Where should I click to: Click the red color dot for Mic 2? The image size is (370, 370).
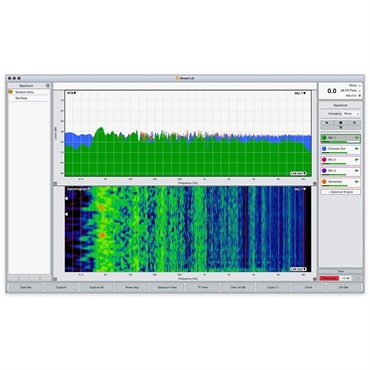(324, 160)
